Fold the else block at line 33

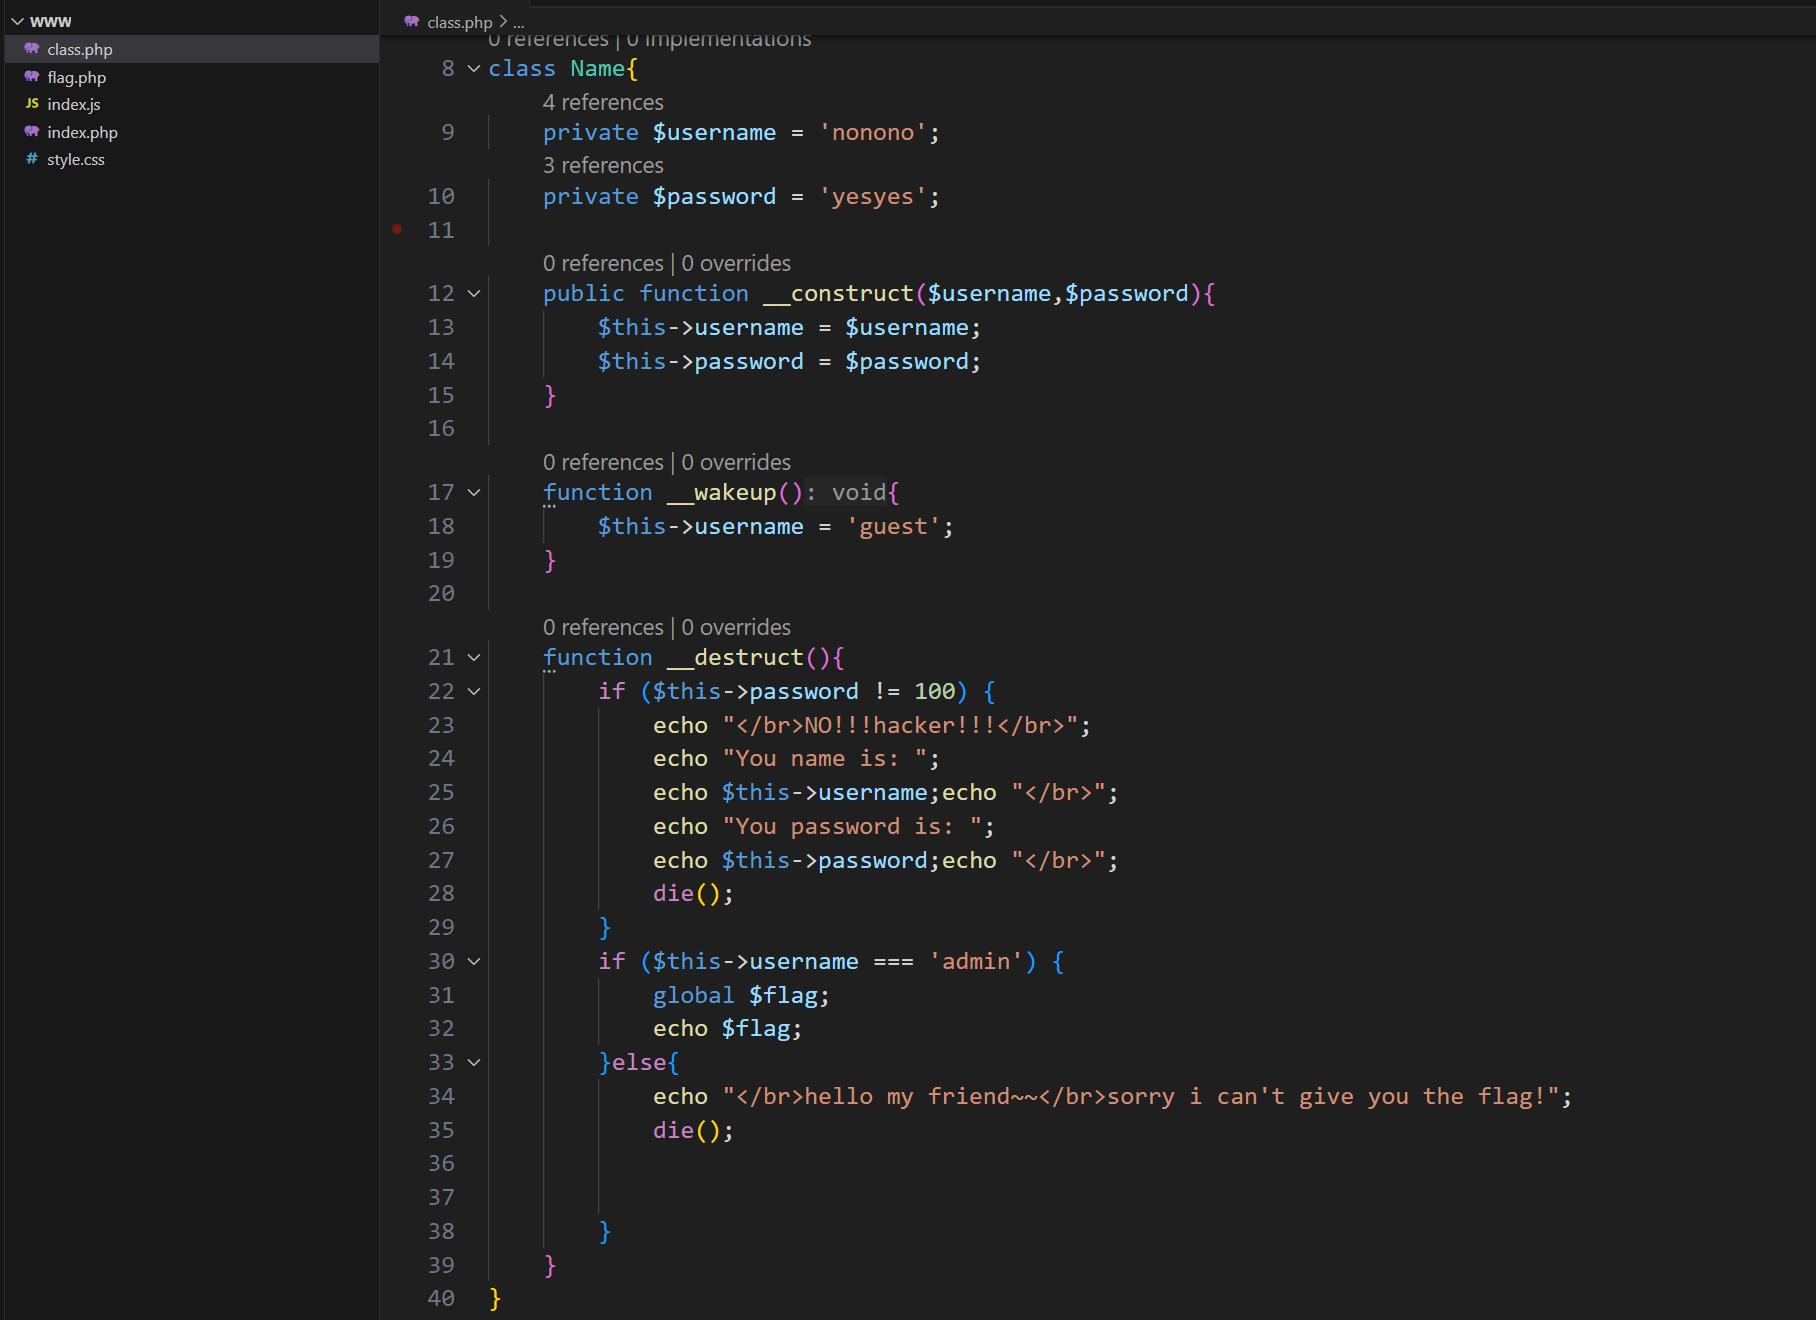click(474, 1062)
